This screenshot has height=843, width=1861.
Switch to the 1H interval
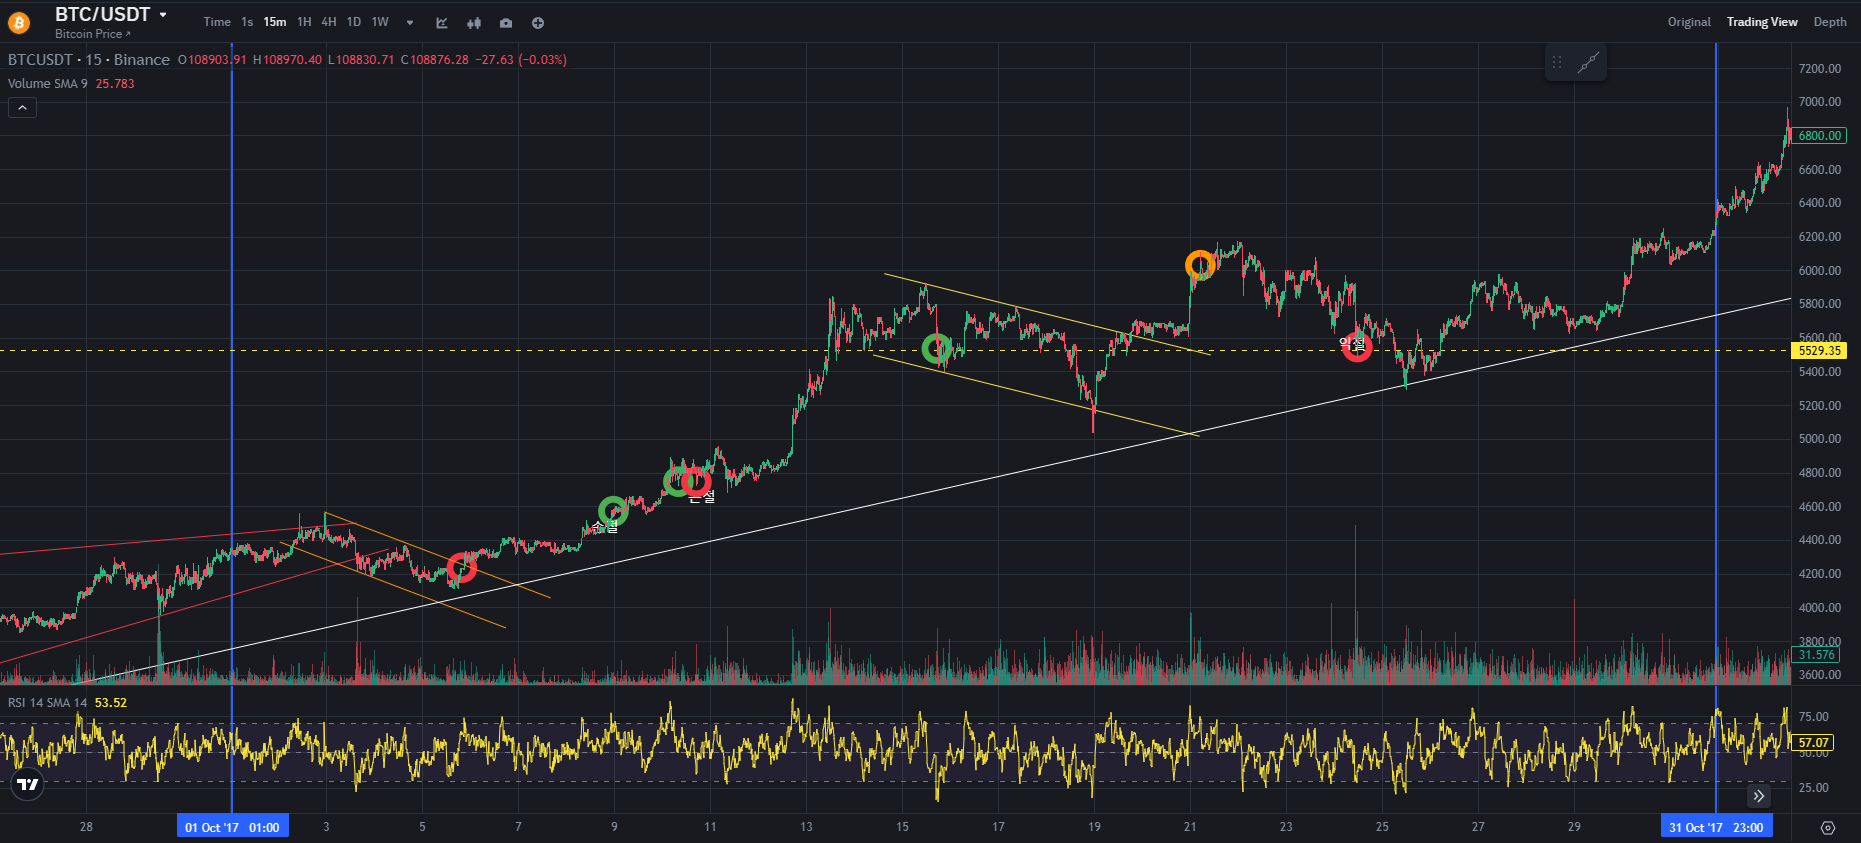[x=304, y=22]
